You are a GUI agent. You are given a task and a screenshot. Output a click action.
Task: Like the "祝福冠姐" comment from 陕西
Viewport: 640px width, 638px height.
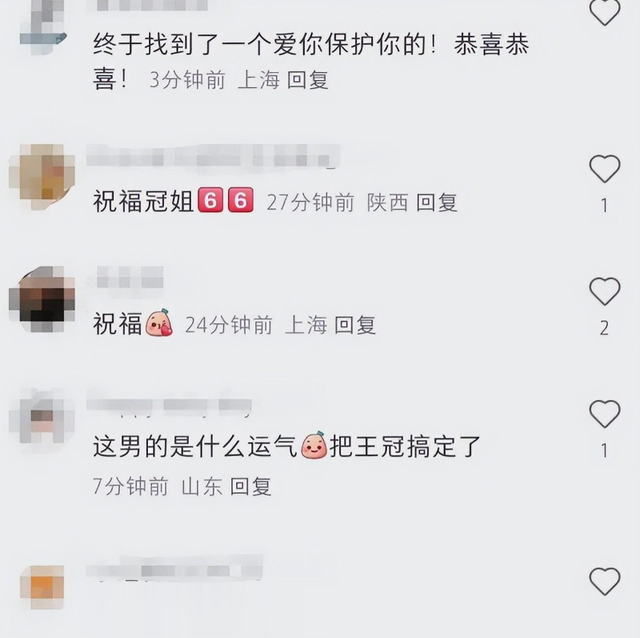pyautogui.click(x=604, y=168)
